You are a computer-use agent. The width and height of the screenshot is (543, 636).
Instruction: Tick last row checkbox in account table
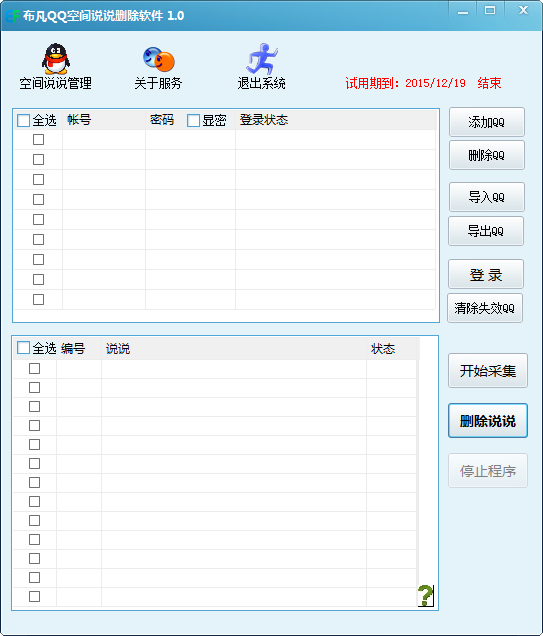[39, 299]
